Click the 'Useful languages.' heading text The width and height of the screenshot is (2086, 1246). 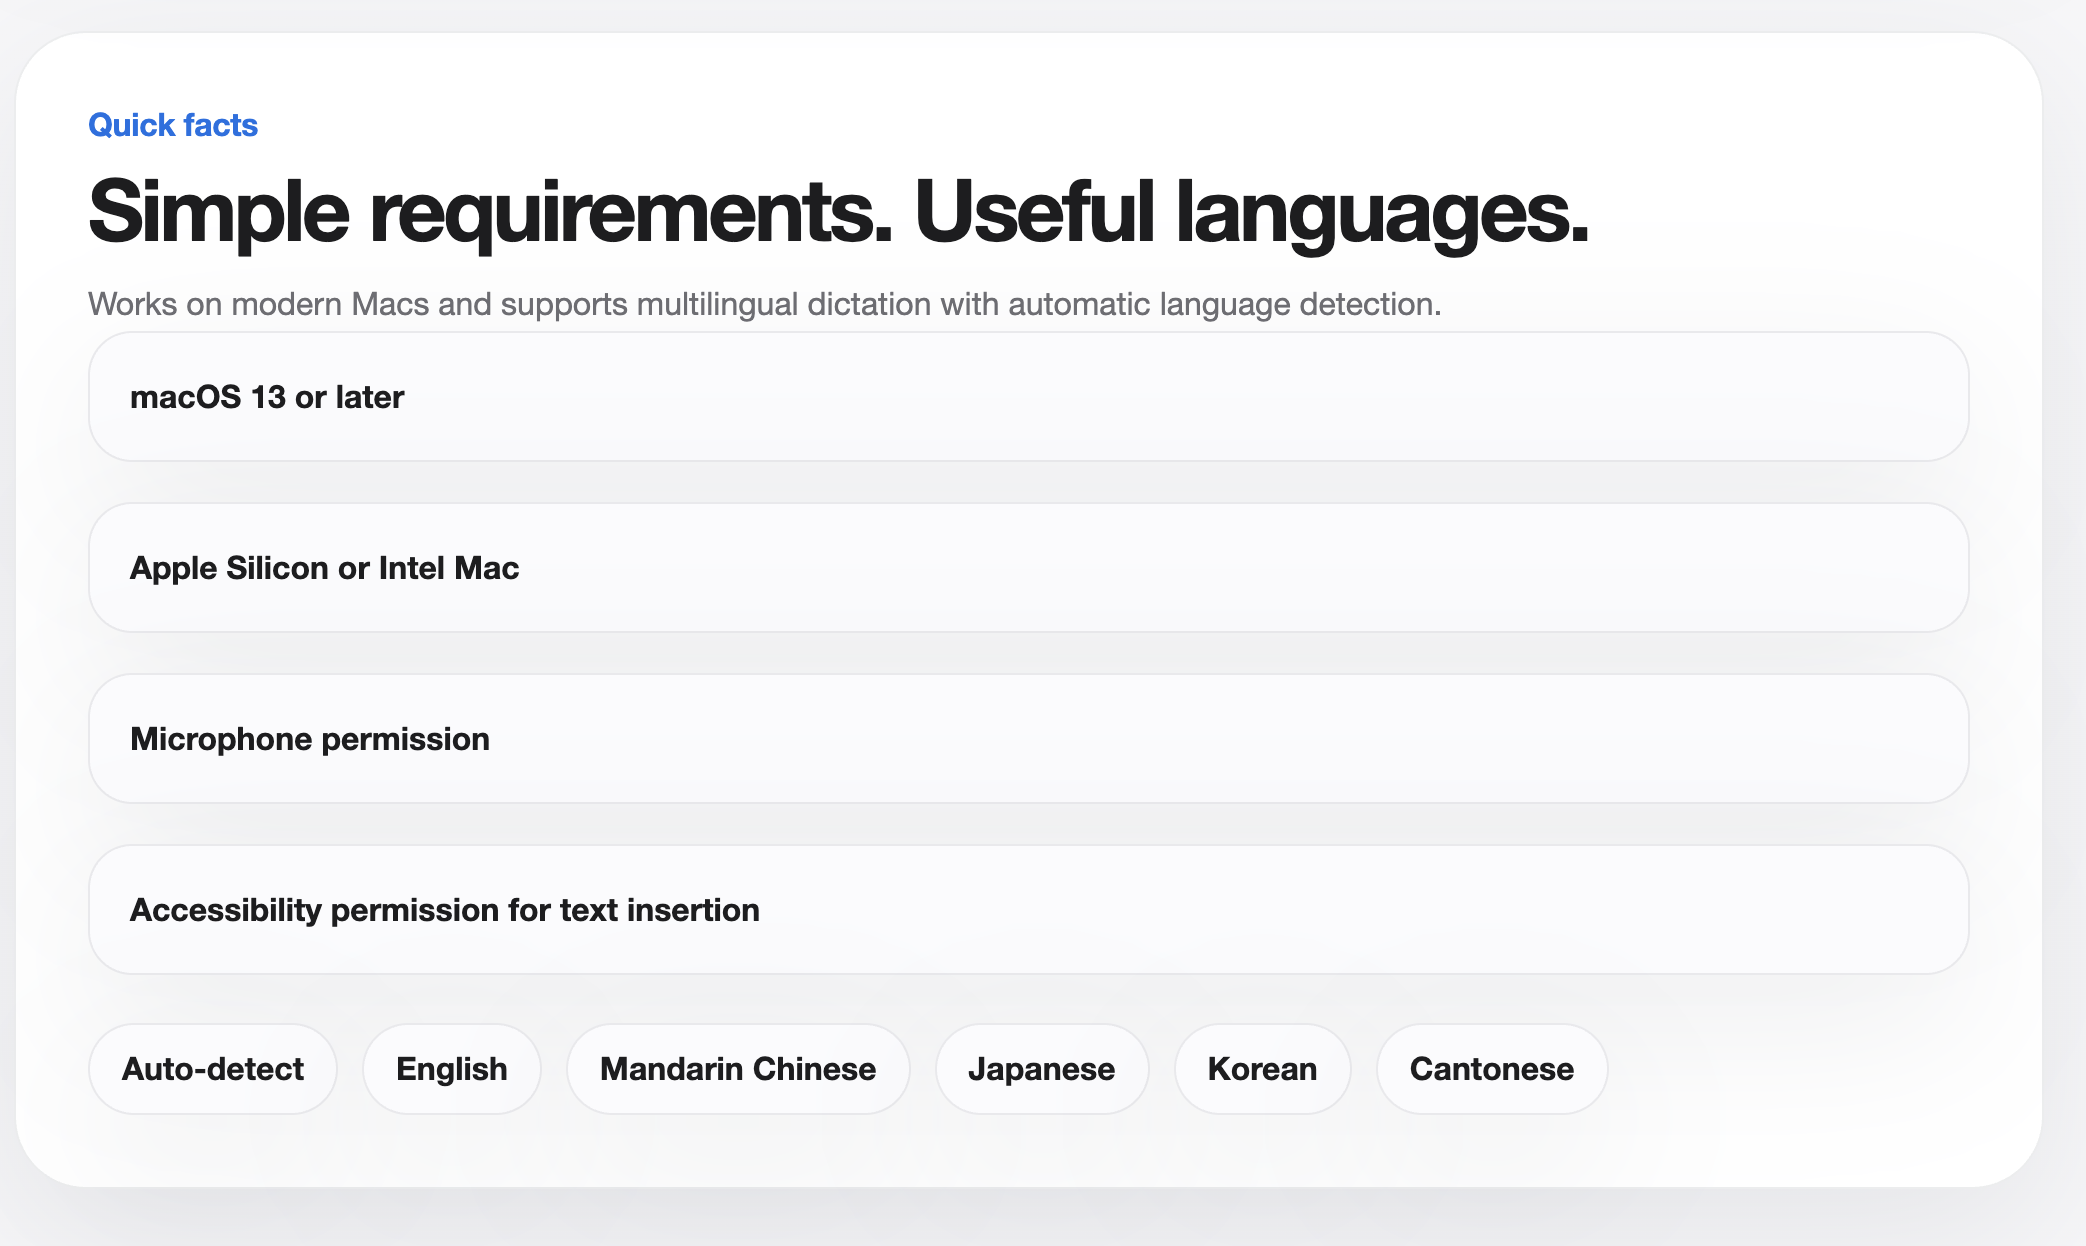[x=1250, y=212]
